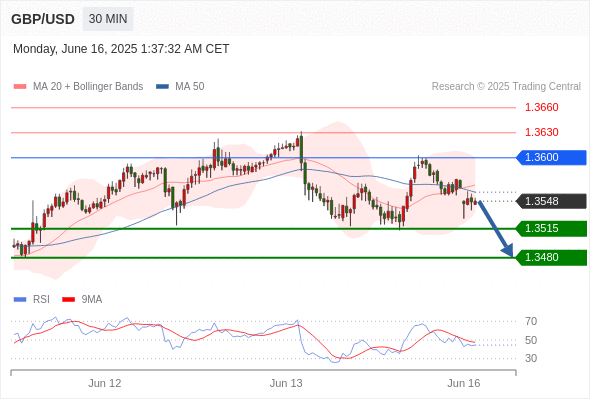Click the 1.3660 resistance label

pyautogui.click(x=541, y=107)
